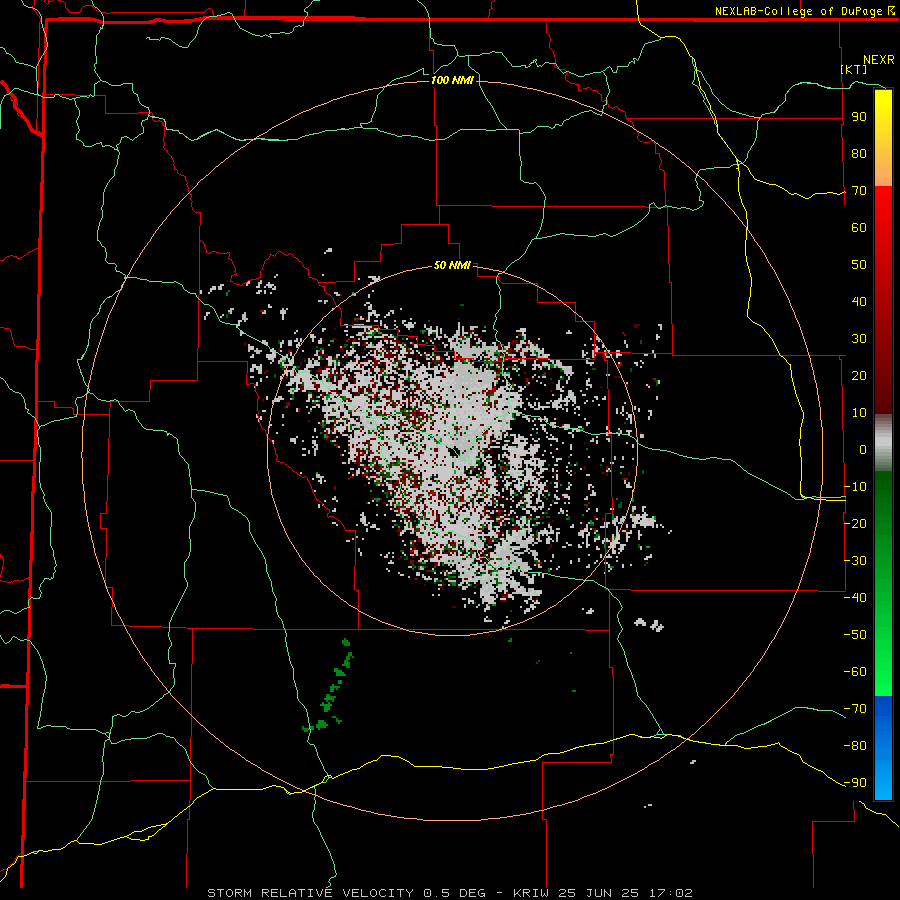Image resolution: width=900 pixels, height=900 pixels.
Task: Click the 30 knot label on the scale
Action: tap(859, 339)
